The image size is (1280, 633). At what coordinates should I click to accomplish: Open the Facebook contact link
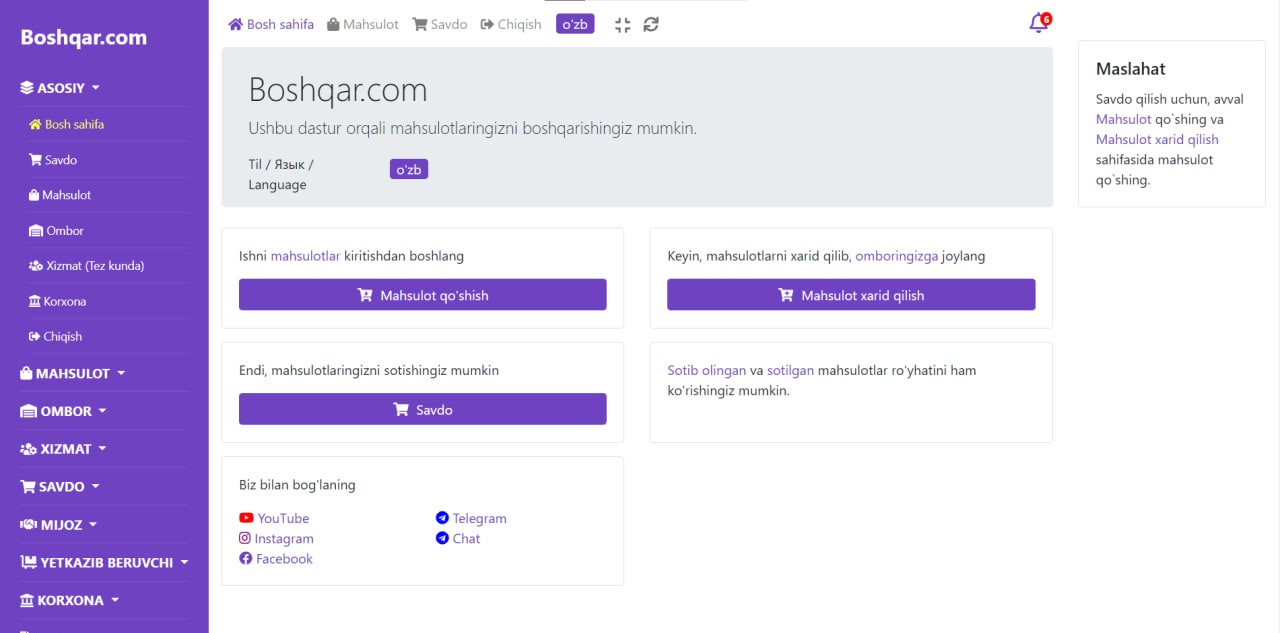point(283,559)
